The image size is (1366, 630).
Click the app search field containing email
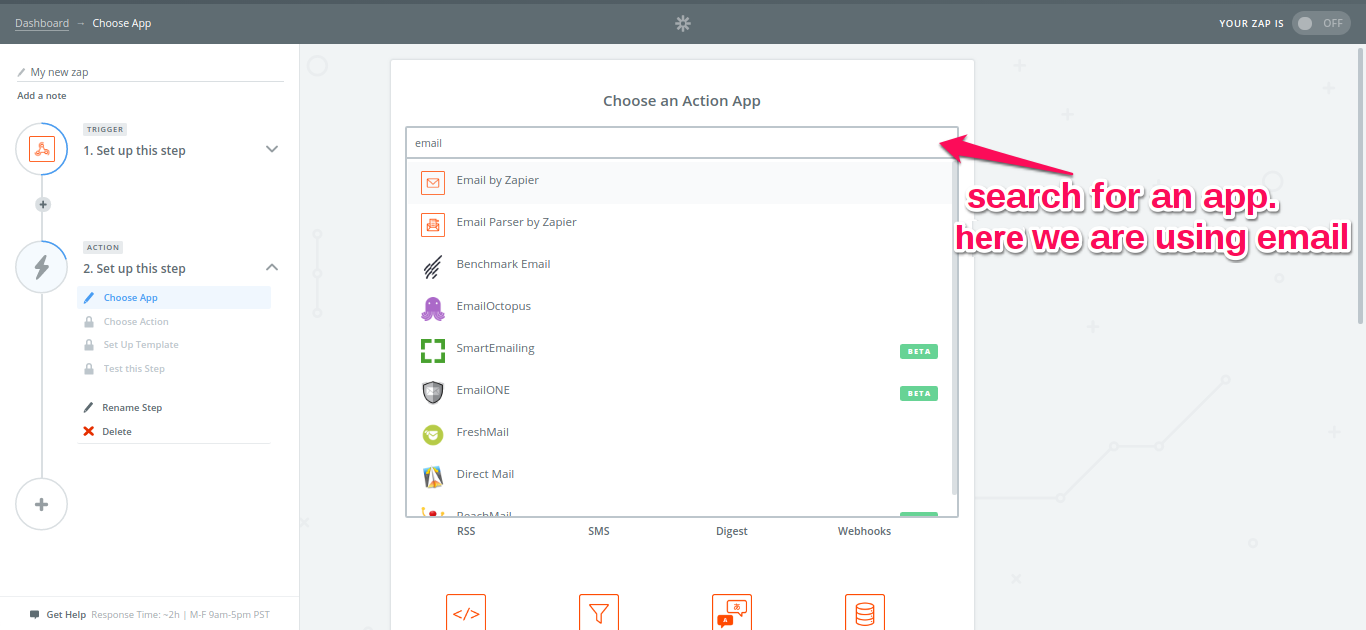pos(682,143)
